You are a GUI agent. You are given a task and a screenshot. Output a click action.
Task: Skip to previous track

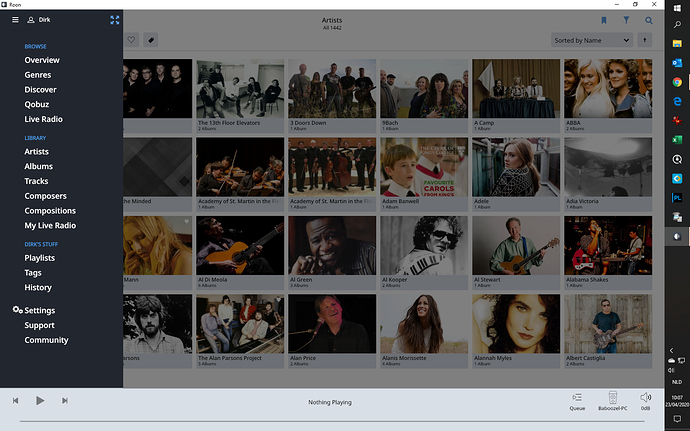tap(15, 401)
